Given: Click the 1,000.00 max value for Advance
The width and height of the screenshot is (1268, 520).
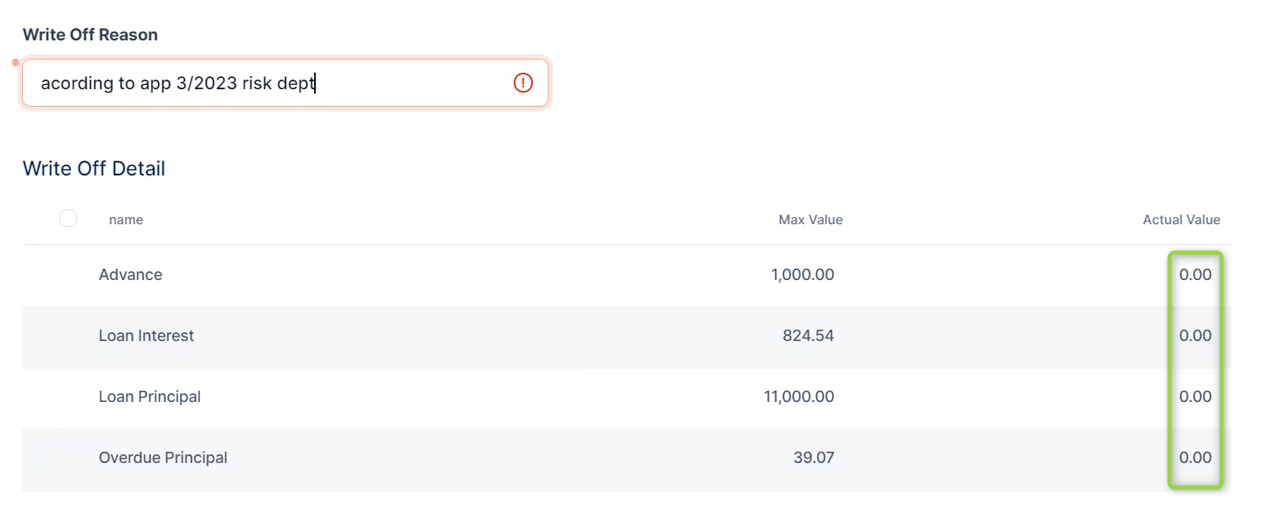Looking at the screenshot, I should pos(802,275).
